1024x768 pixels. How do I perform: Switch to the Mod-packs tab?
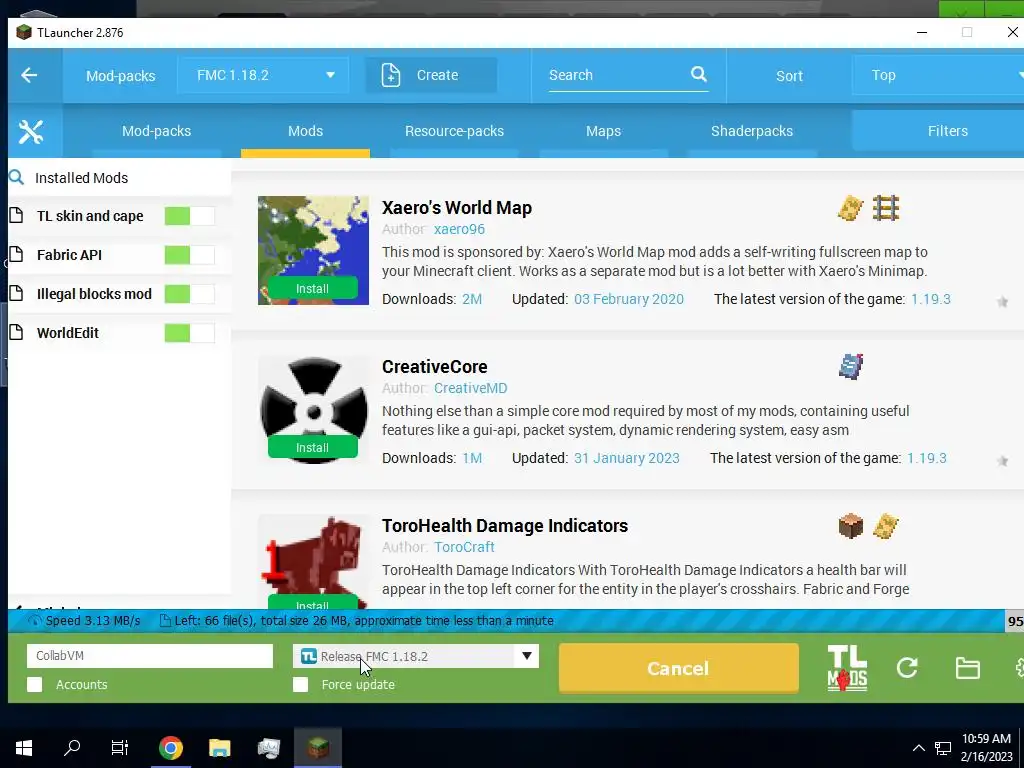pos(156,131)
